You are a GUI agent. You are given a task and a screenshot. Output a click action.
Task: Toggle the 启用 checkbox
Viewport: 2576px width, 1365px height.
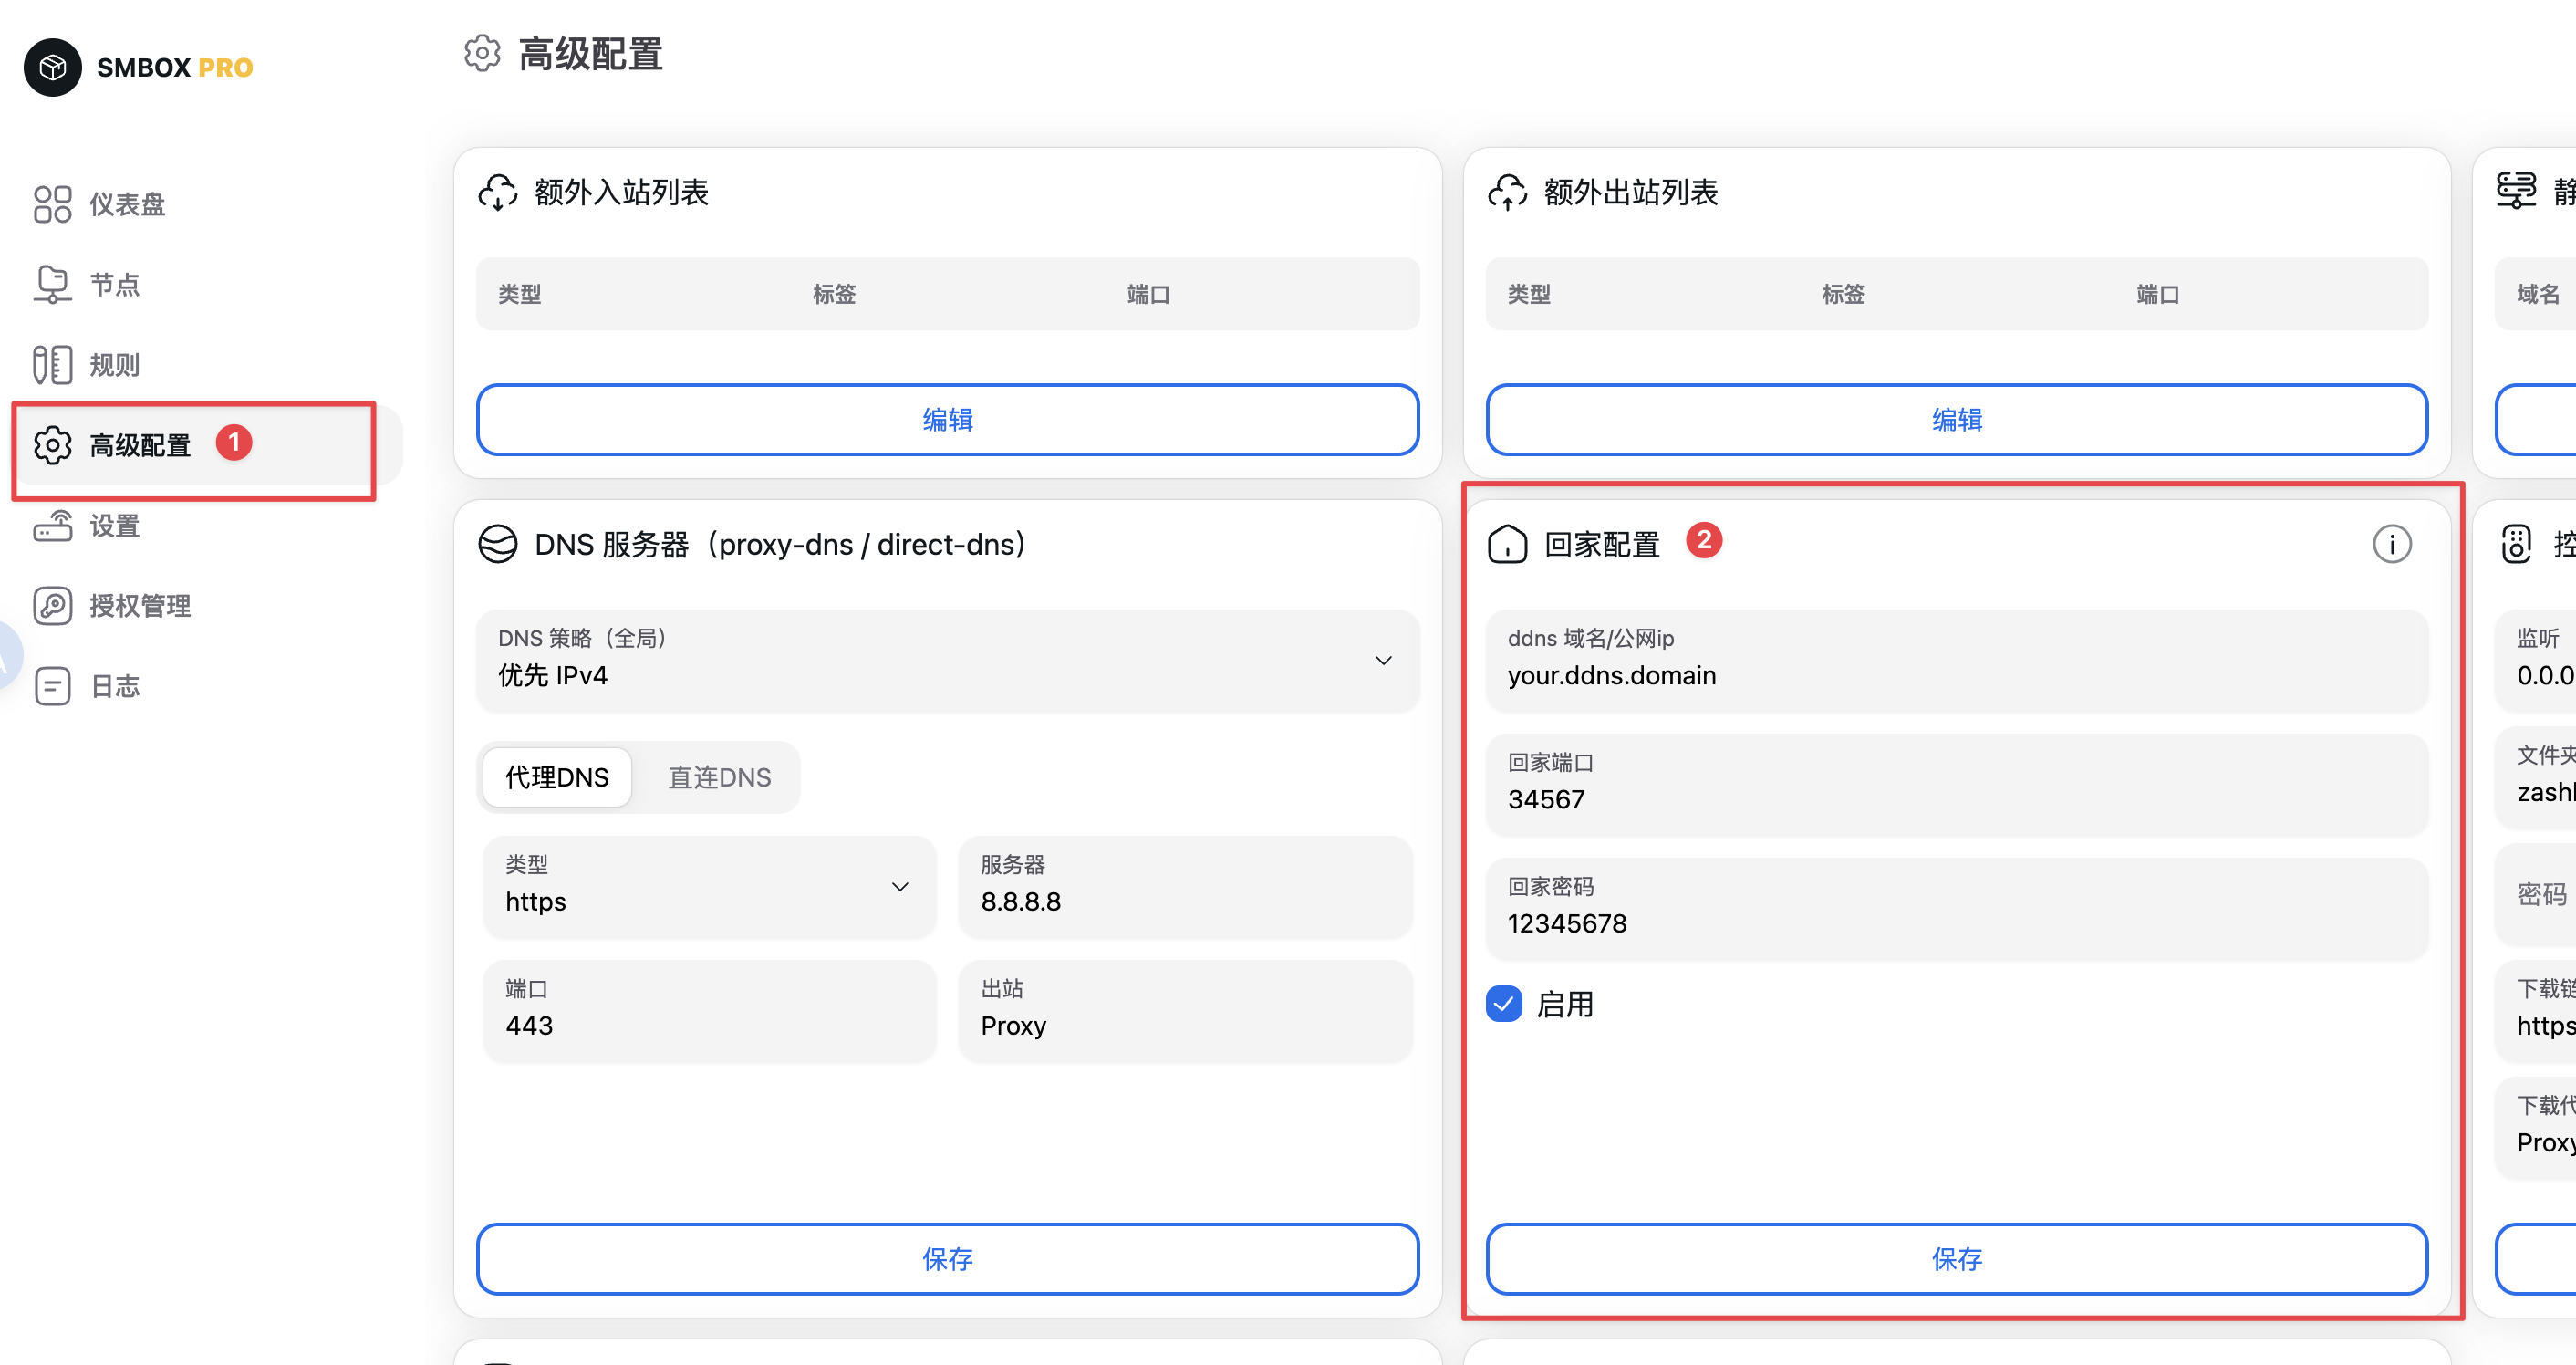[x=1504, y=1003]
